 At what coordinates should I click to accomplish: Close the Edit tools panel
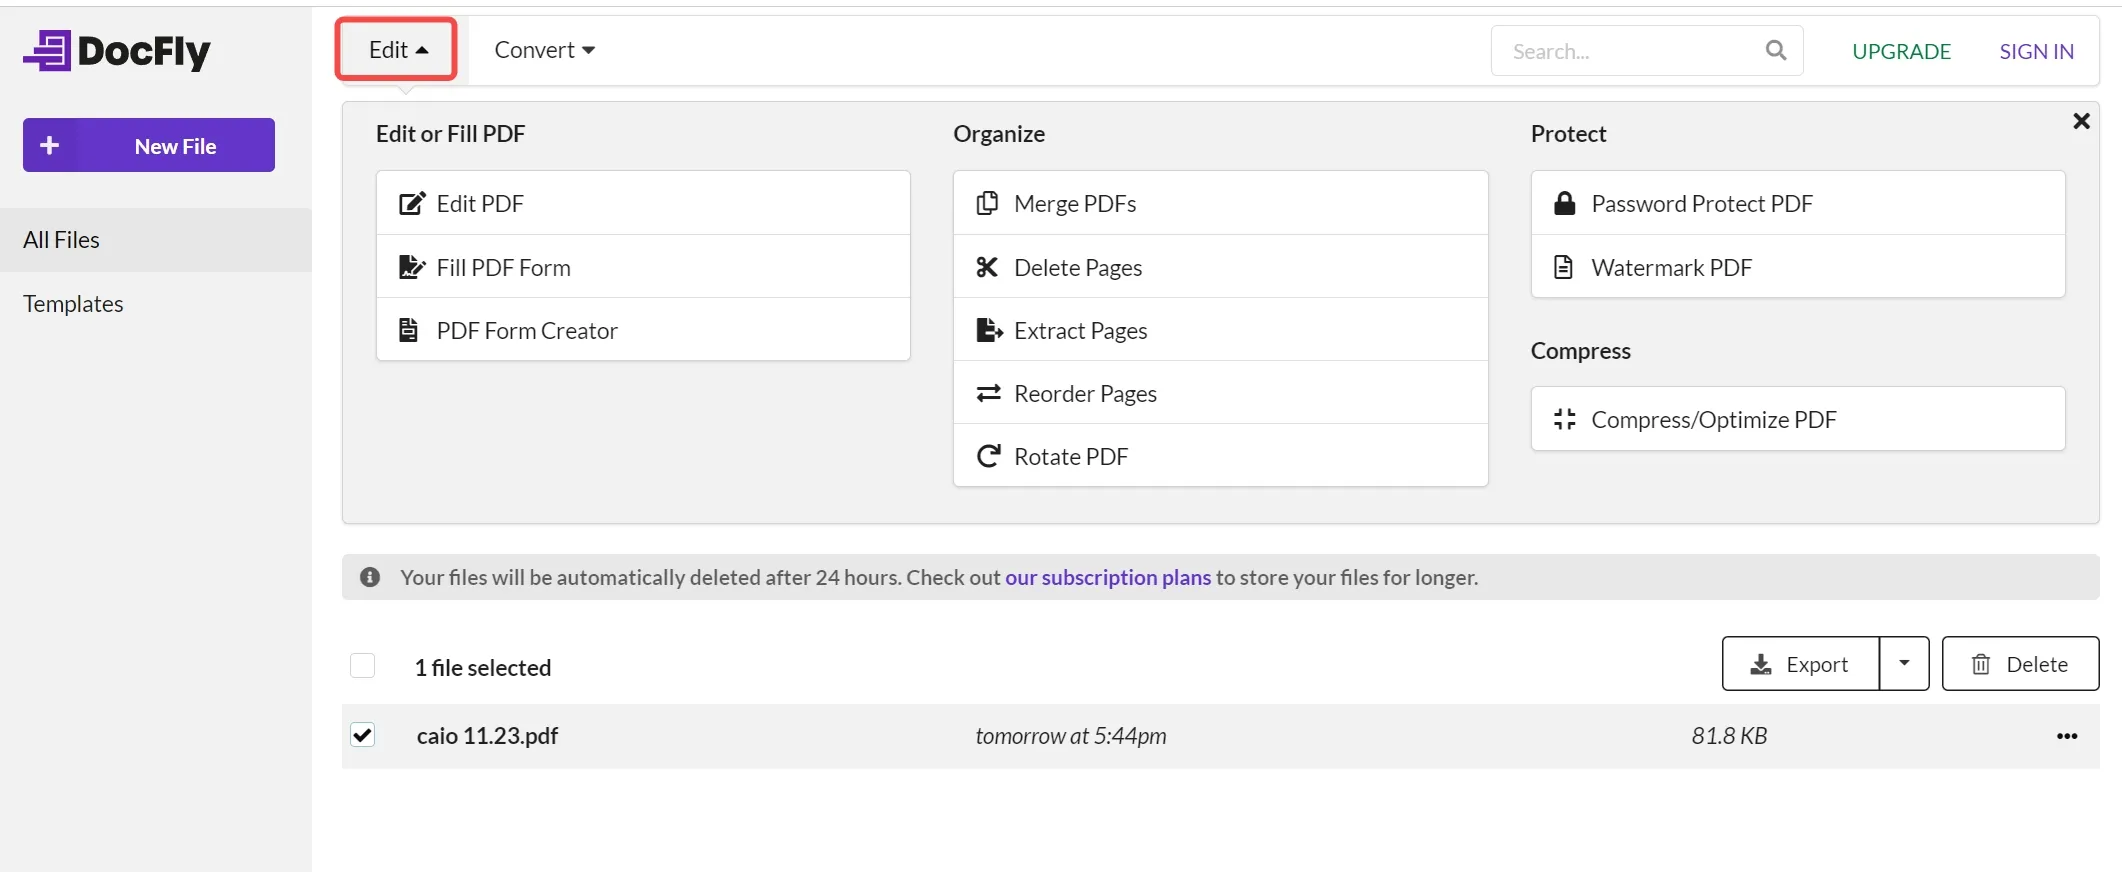pyautogui.click(x=2081, y=121)
